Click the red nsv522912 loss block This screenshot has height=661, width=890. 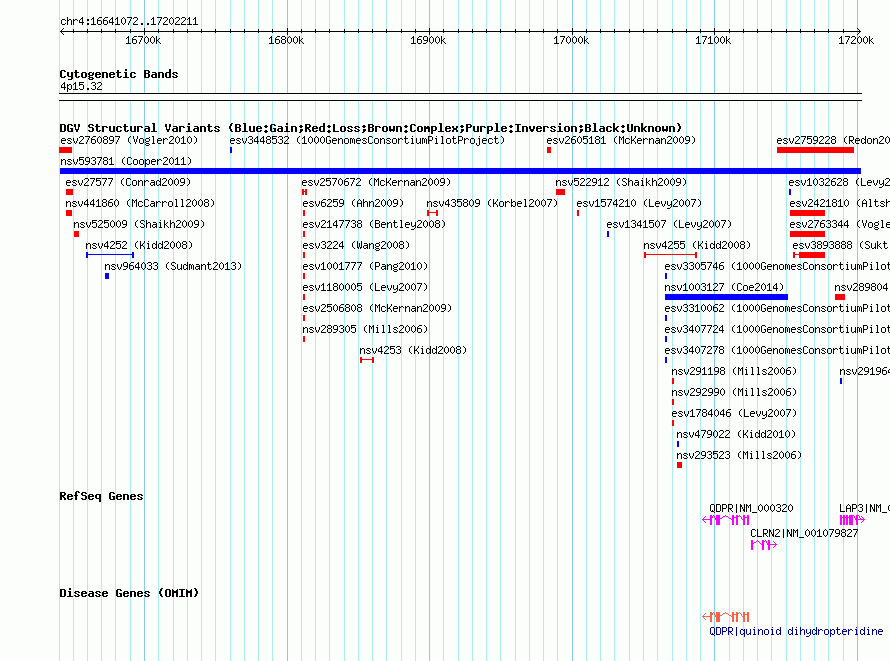560,192
